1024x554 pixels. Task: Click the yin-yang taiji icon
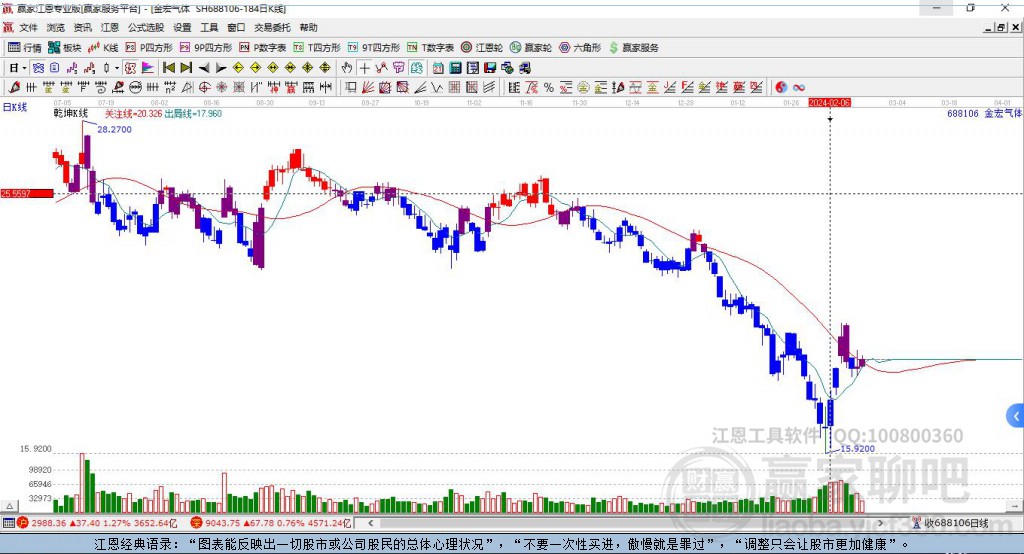(x=781, y=87)
